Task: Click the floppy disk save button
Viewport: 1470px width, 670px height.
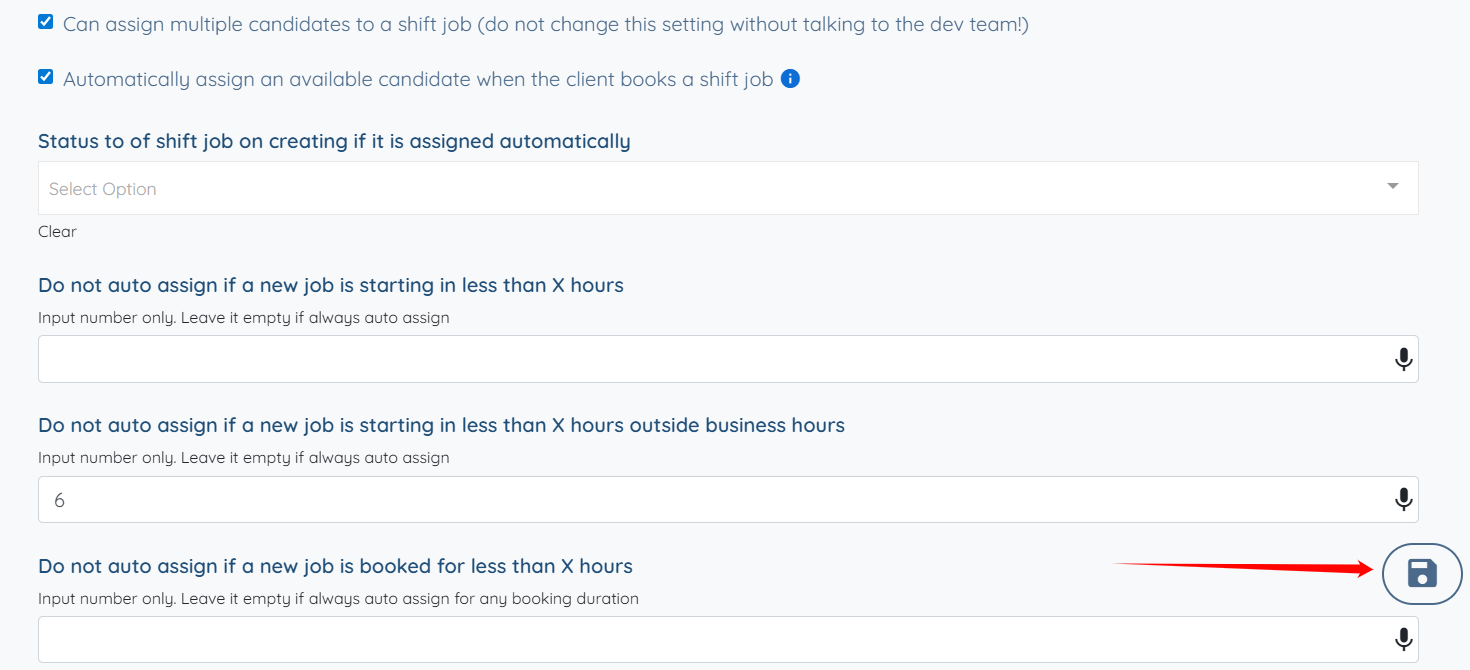Action: 1422,573
